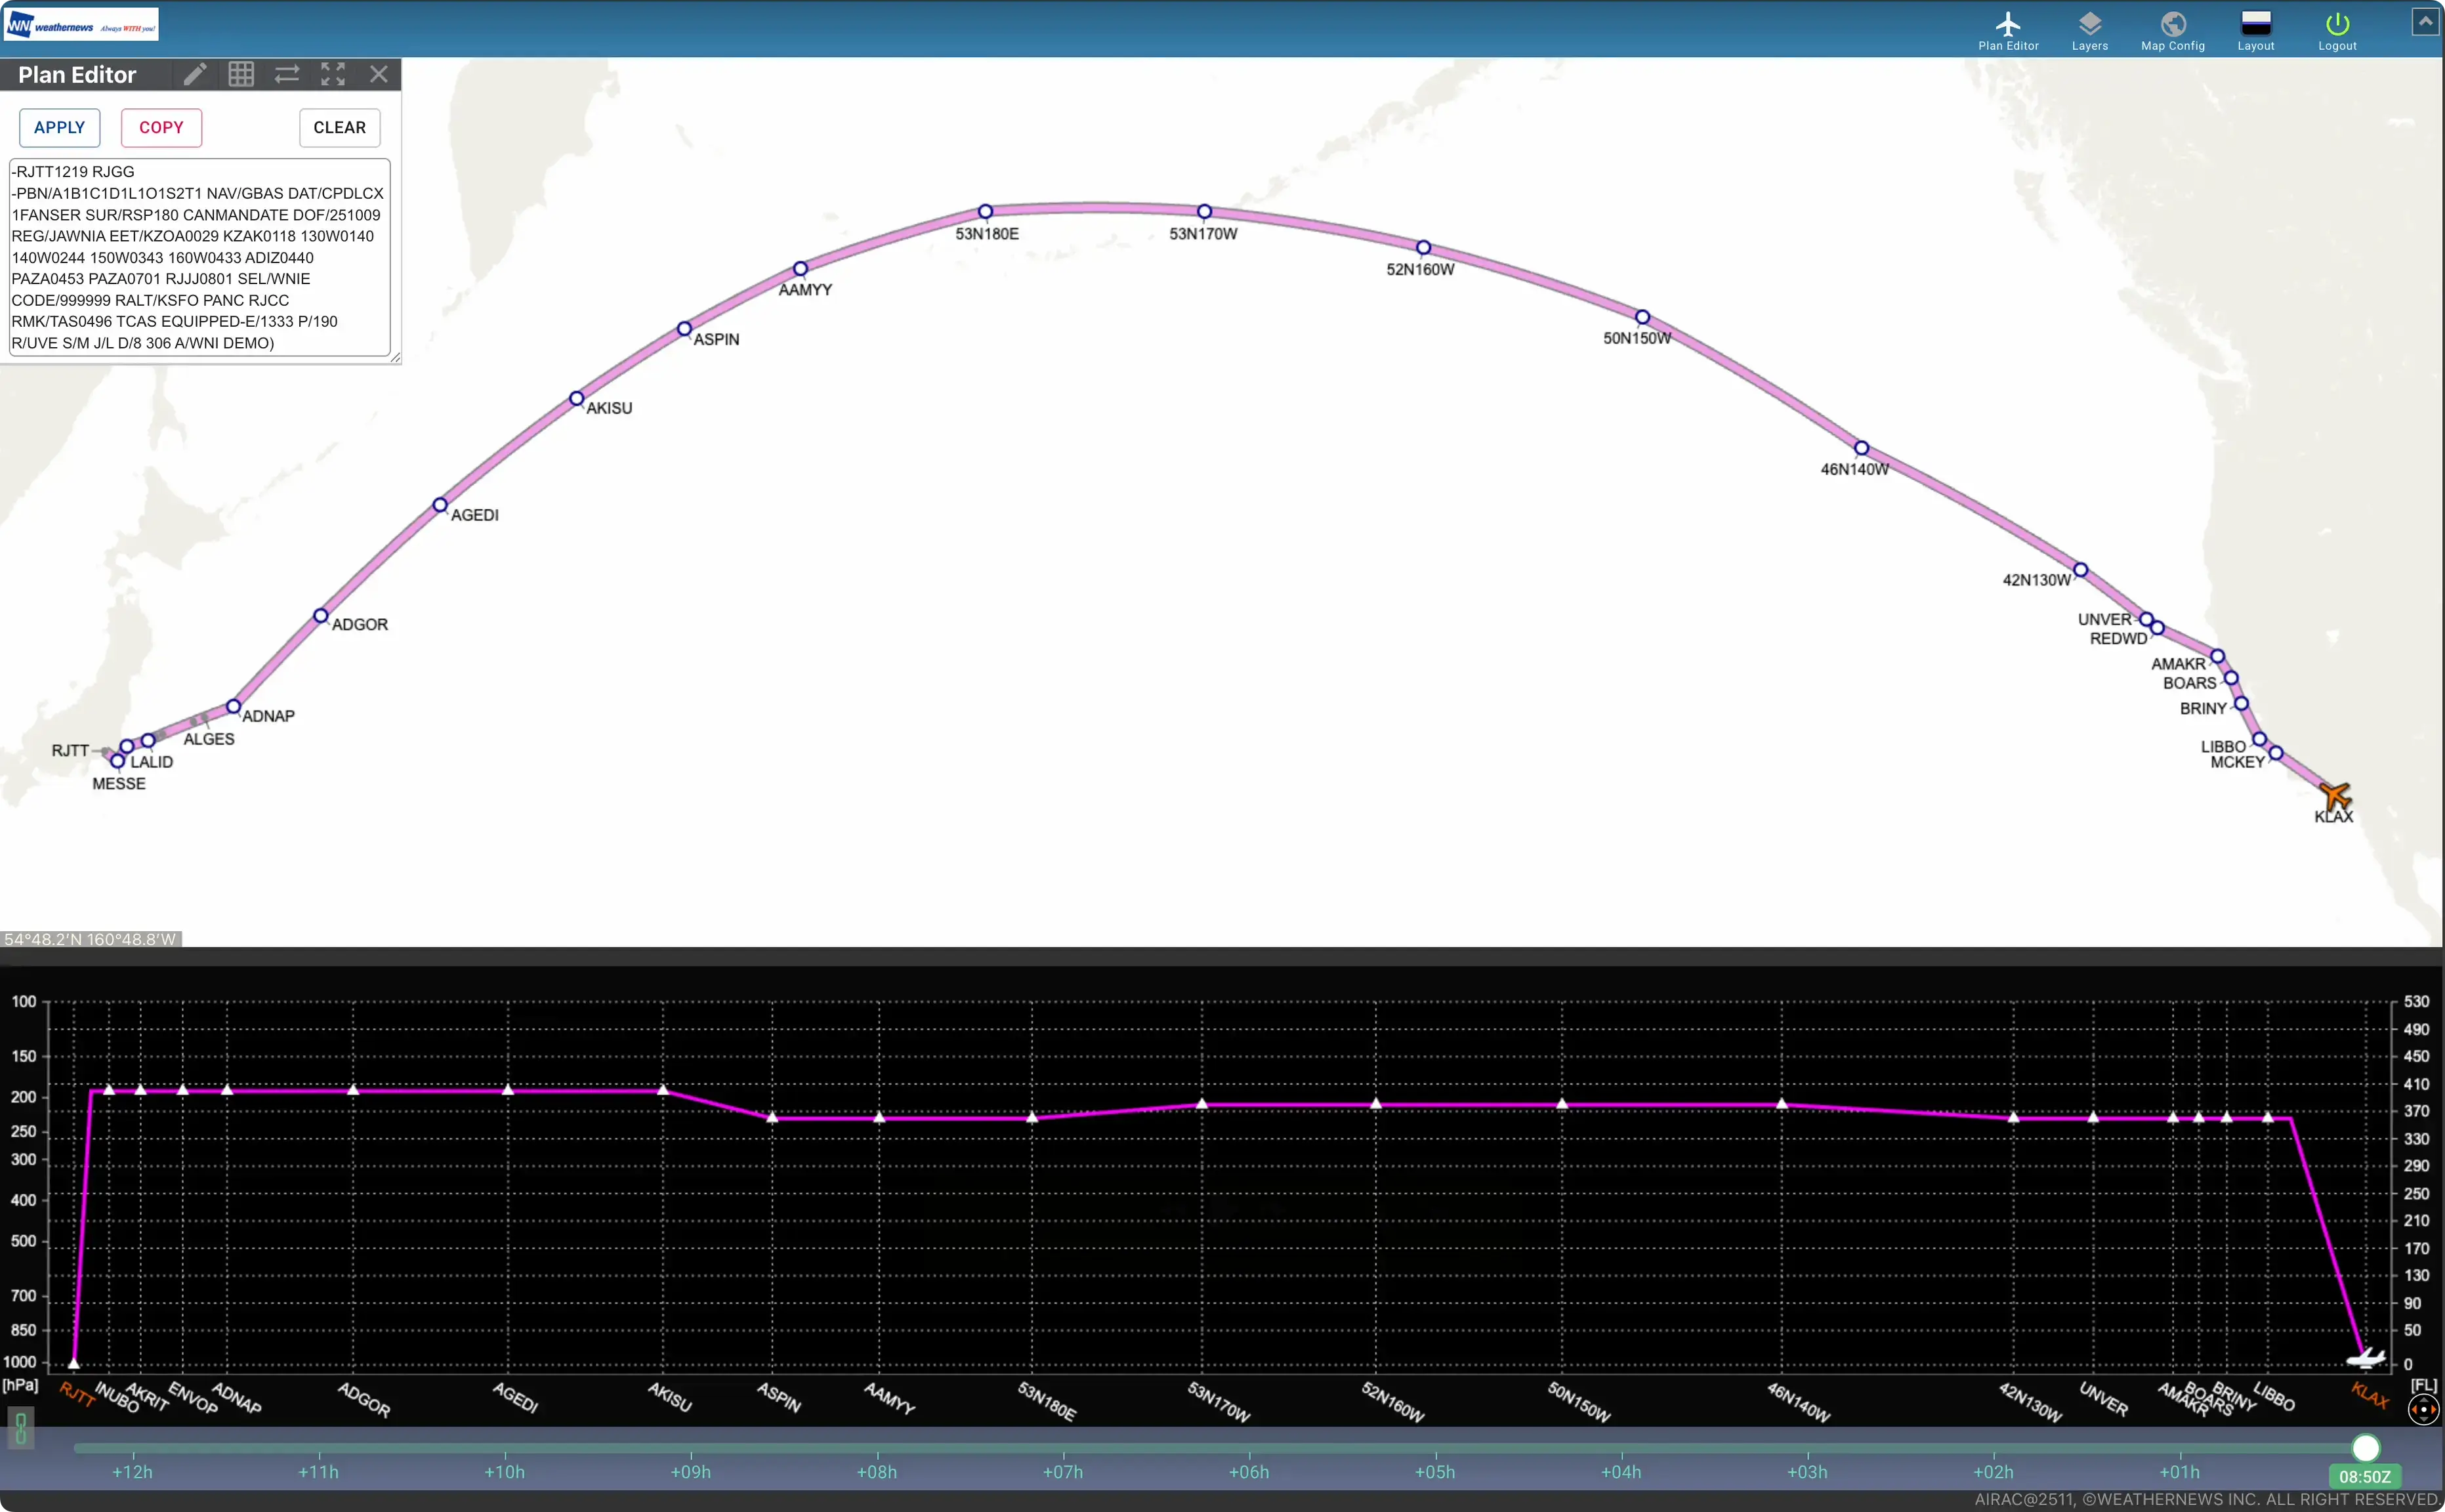Click the profile navigation pad control

(2423, 1409)
